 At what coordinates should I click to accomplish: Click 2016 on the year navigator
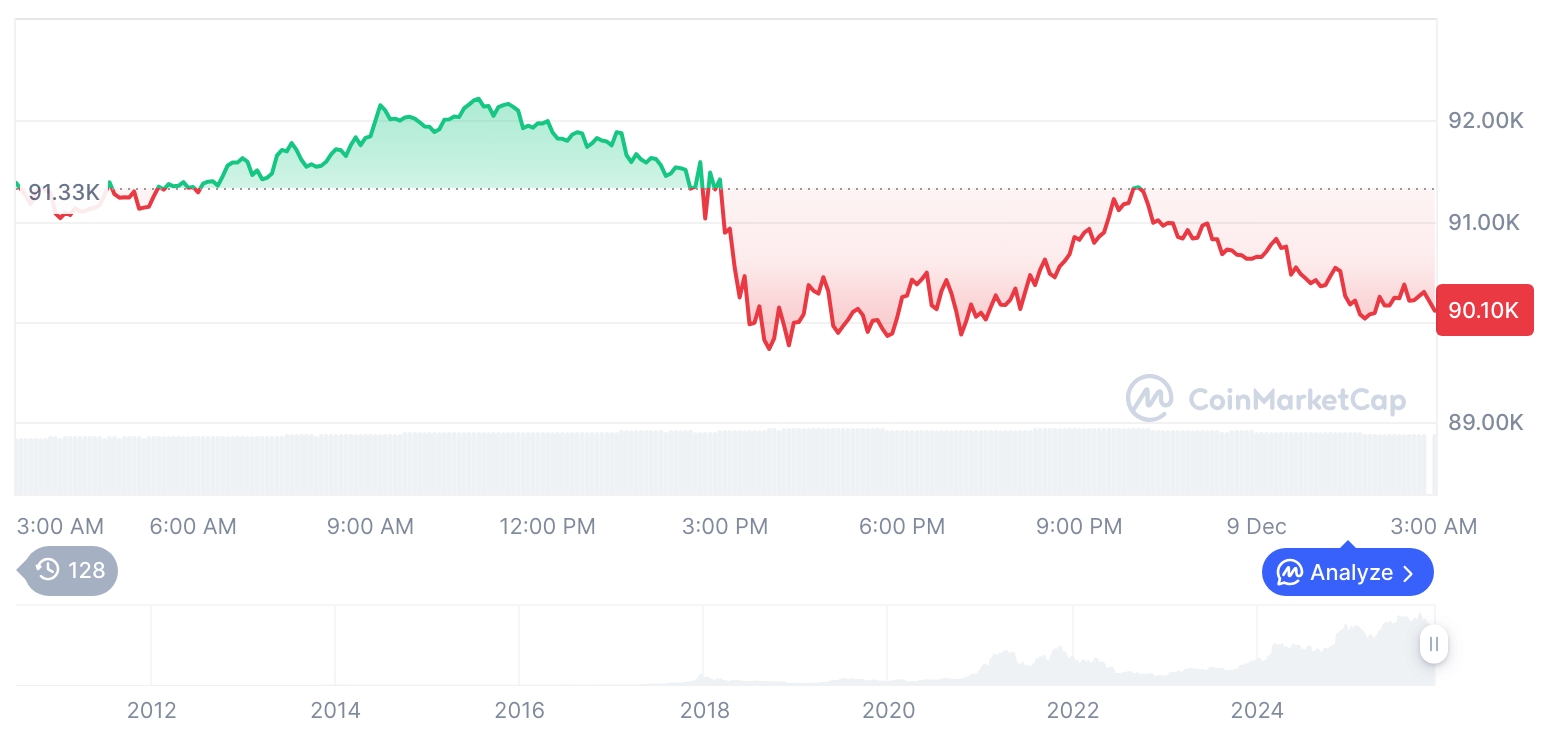(519, 710)
